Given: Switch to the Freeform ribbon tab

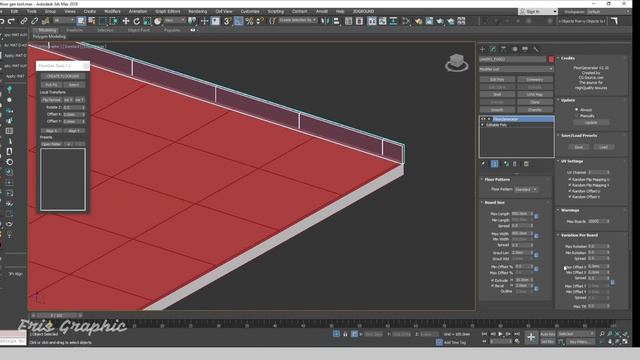Looking at the screenshot, I should coord(75,30).
